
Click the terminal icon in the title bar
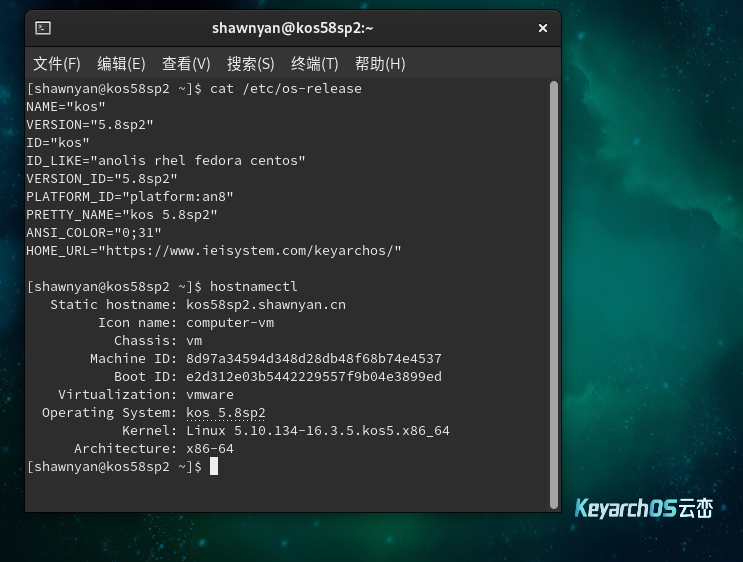coord(43,28)
